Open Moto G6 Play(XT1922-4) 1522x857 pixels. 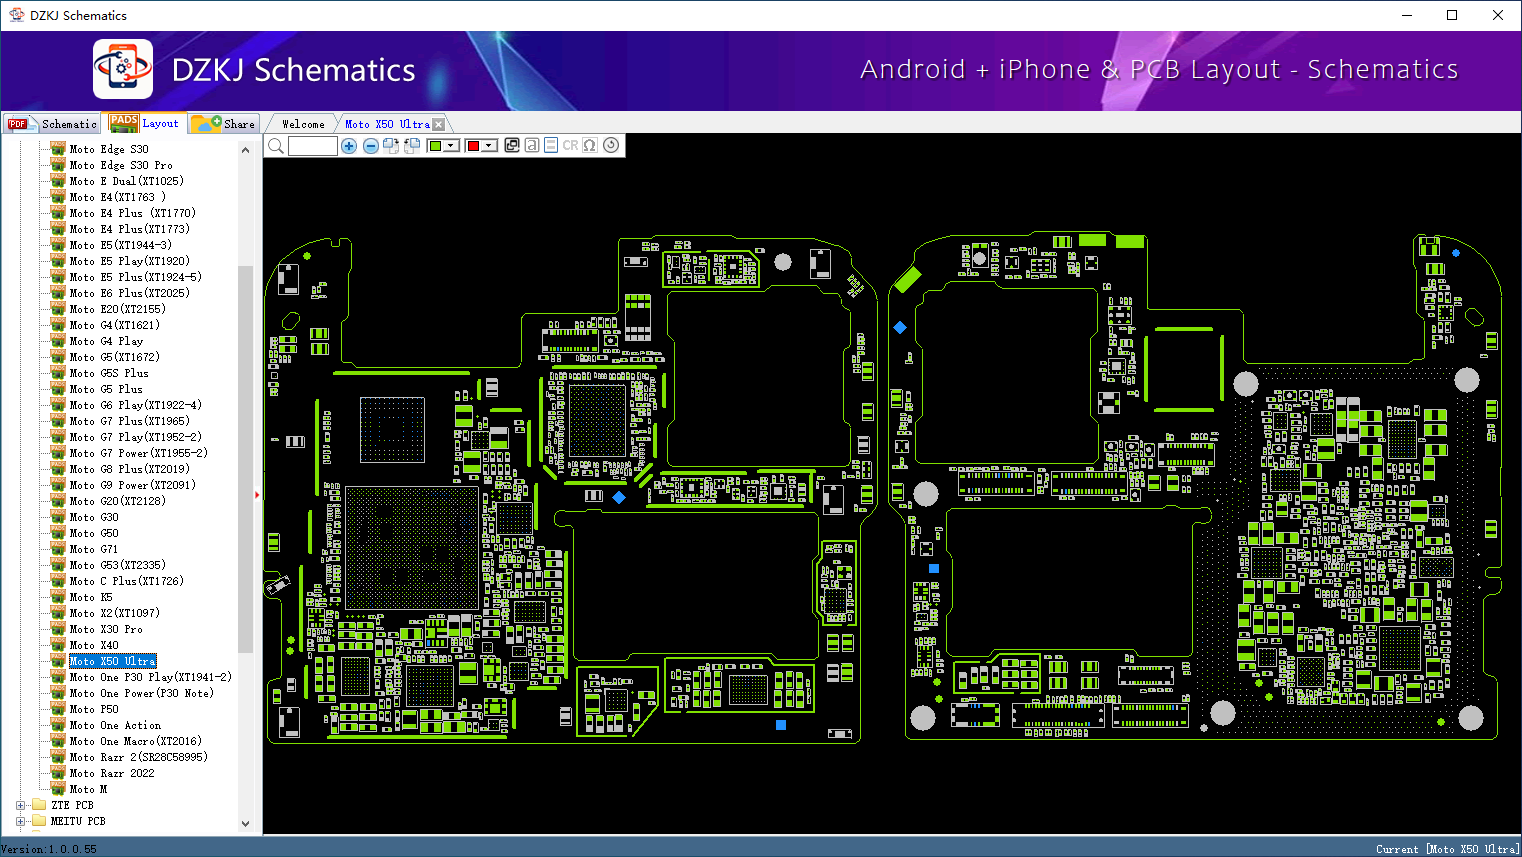tap(135, 405)
